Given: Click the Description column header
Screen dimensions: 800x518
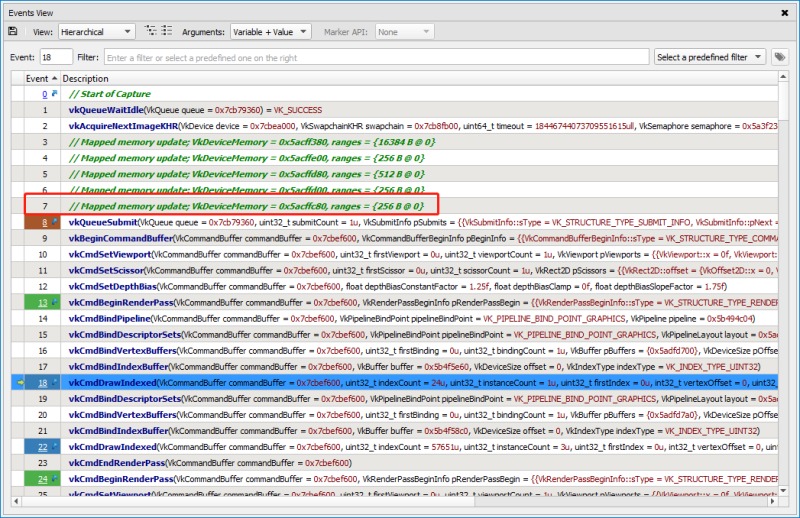Looking at the screenshot, I should (418, 79).
